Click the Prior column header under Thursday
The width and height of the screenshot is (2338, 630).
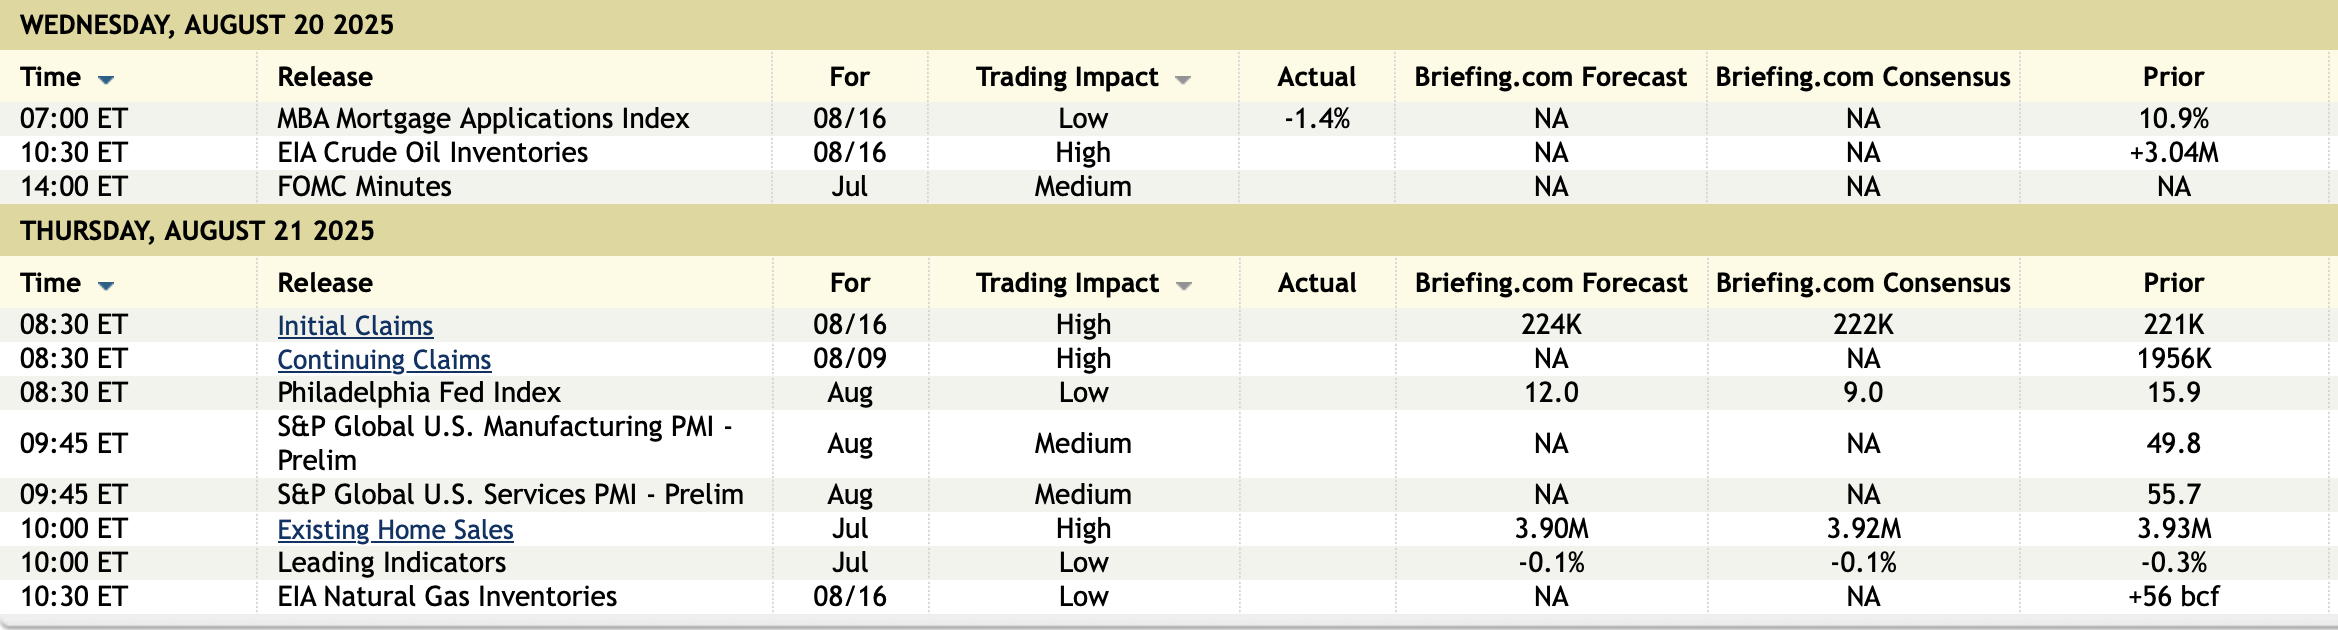[2173, 283]
